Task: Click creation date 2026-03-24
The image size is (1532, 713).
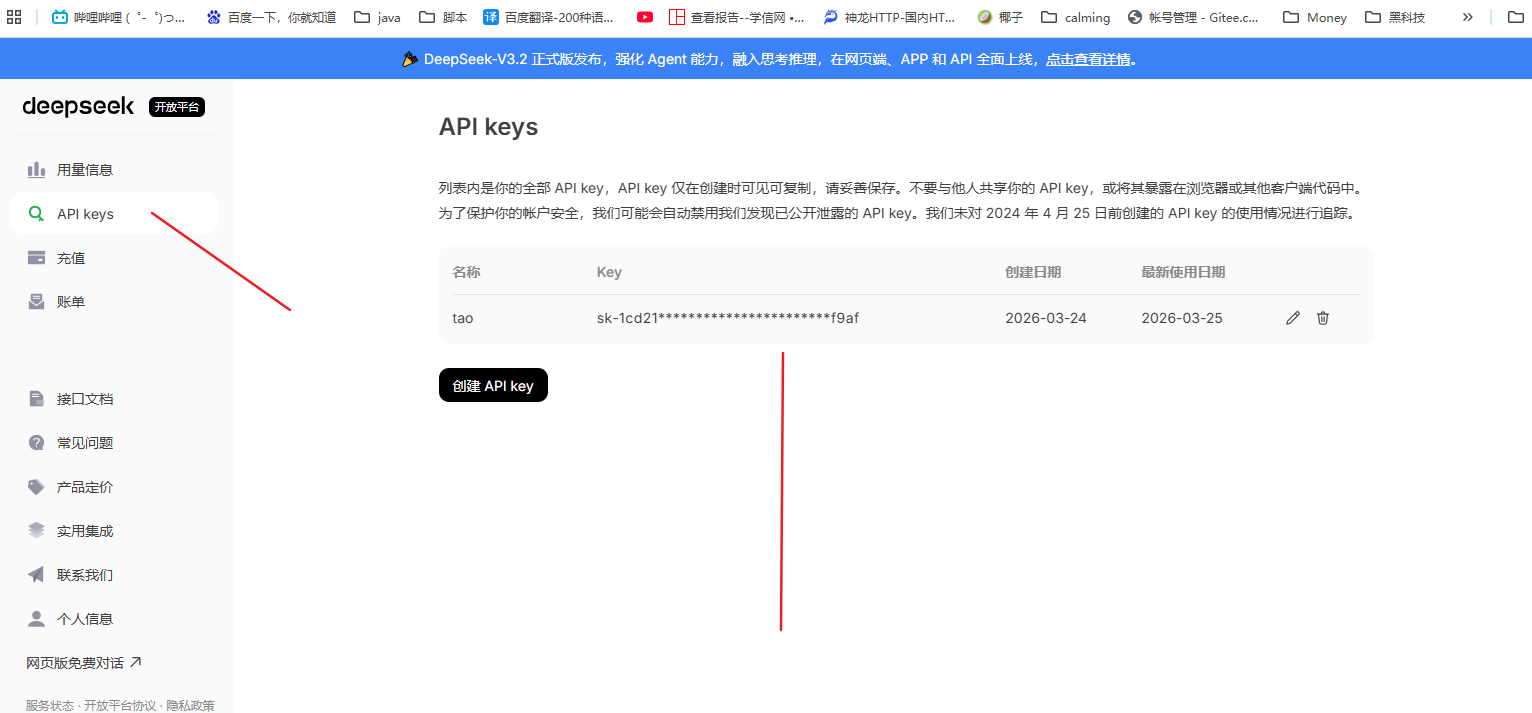Action: (x=1046, y=318)
